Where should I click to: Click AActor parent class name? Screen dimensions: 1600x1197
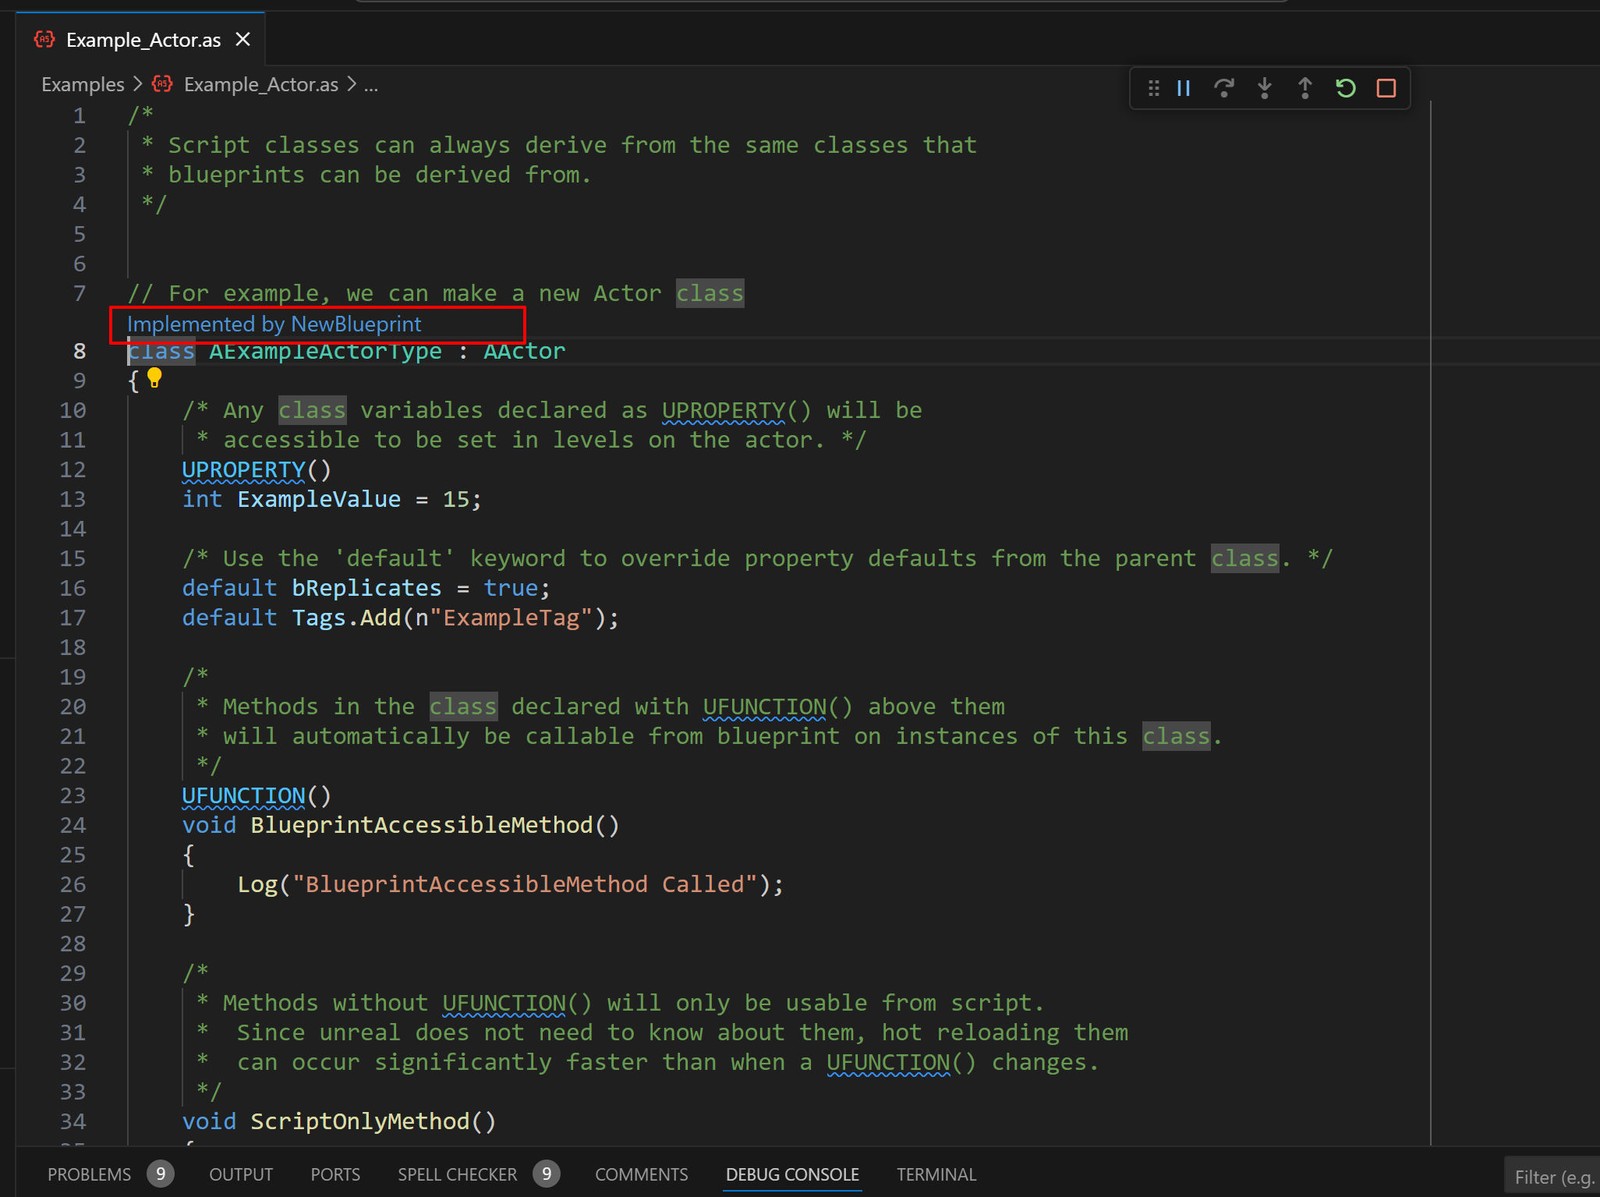[x=525, y=351]
